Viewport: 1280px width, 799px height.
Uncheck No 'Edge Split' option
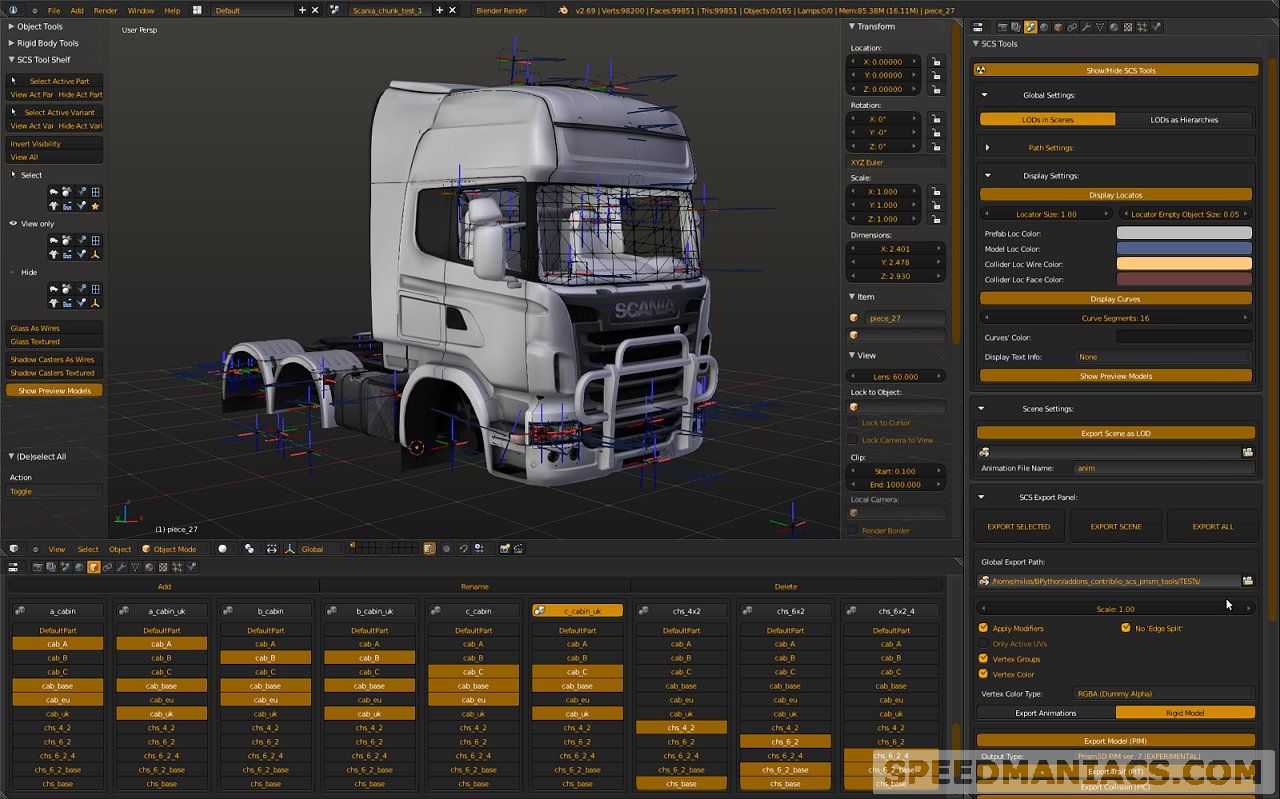coord(1126,628)
